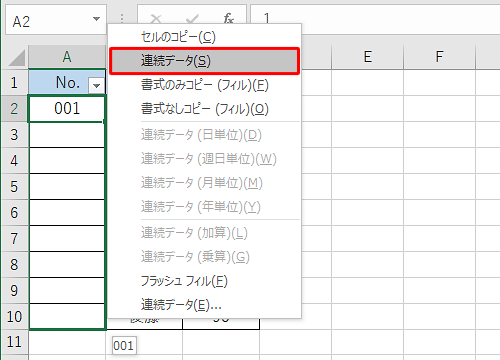
Task: Open the Name Box dropdown arrow
Action: pos(96,19)
